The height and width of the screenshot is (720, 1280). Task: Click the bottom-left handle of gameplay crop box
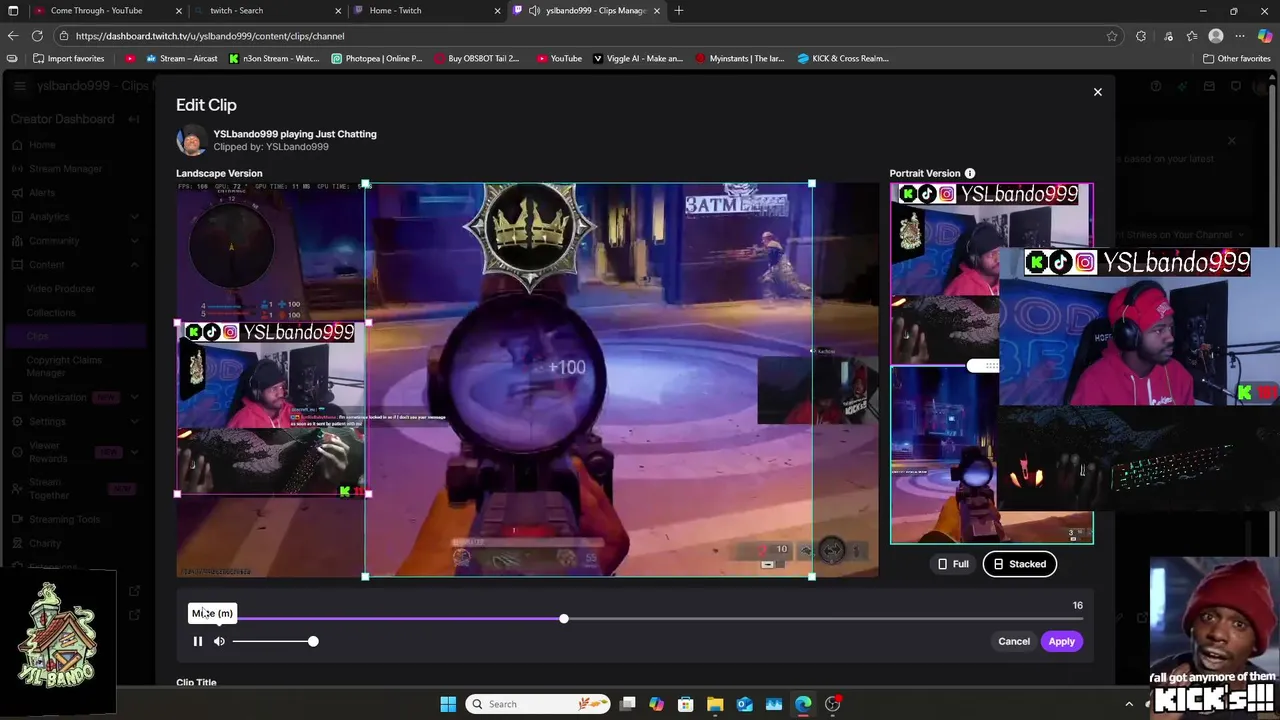365,577
